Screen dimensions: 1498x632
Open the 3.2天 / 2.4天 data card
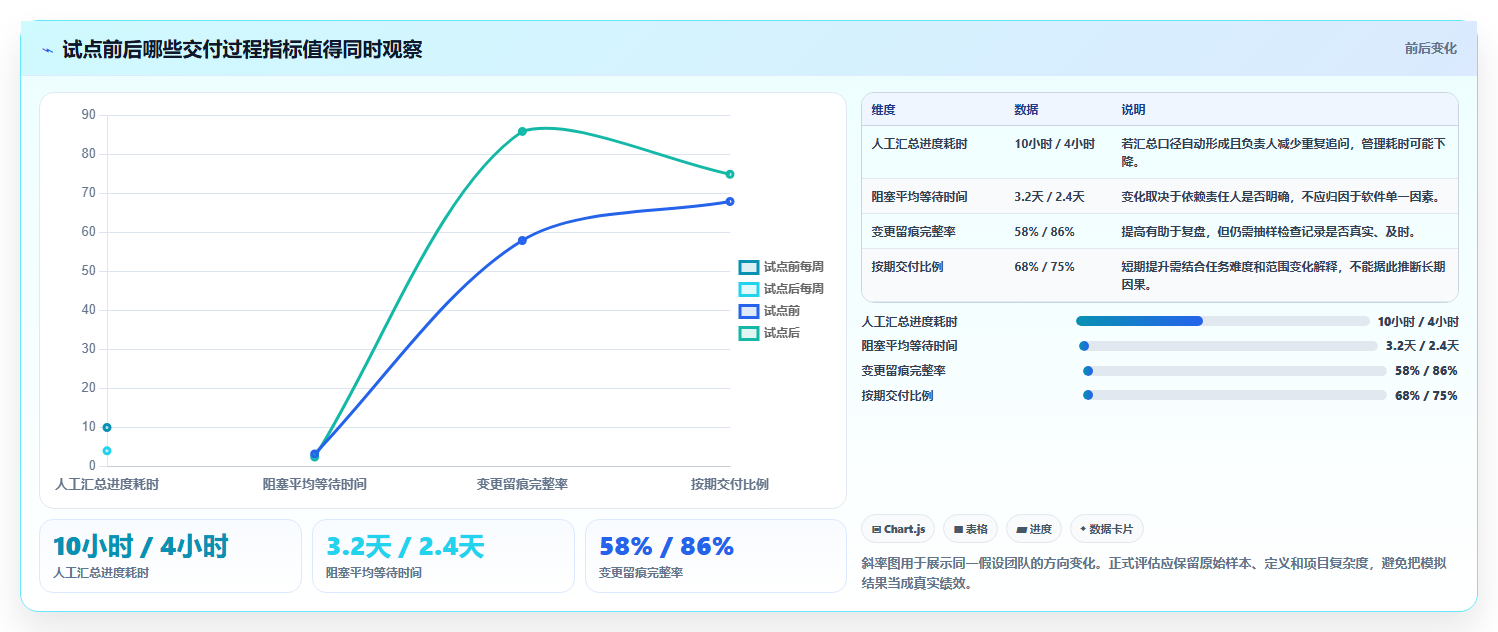(x=443, y=556)
